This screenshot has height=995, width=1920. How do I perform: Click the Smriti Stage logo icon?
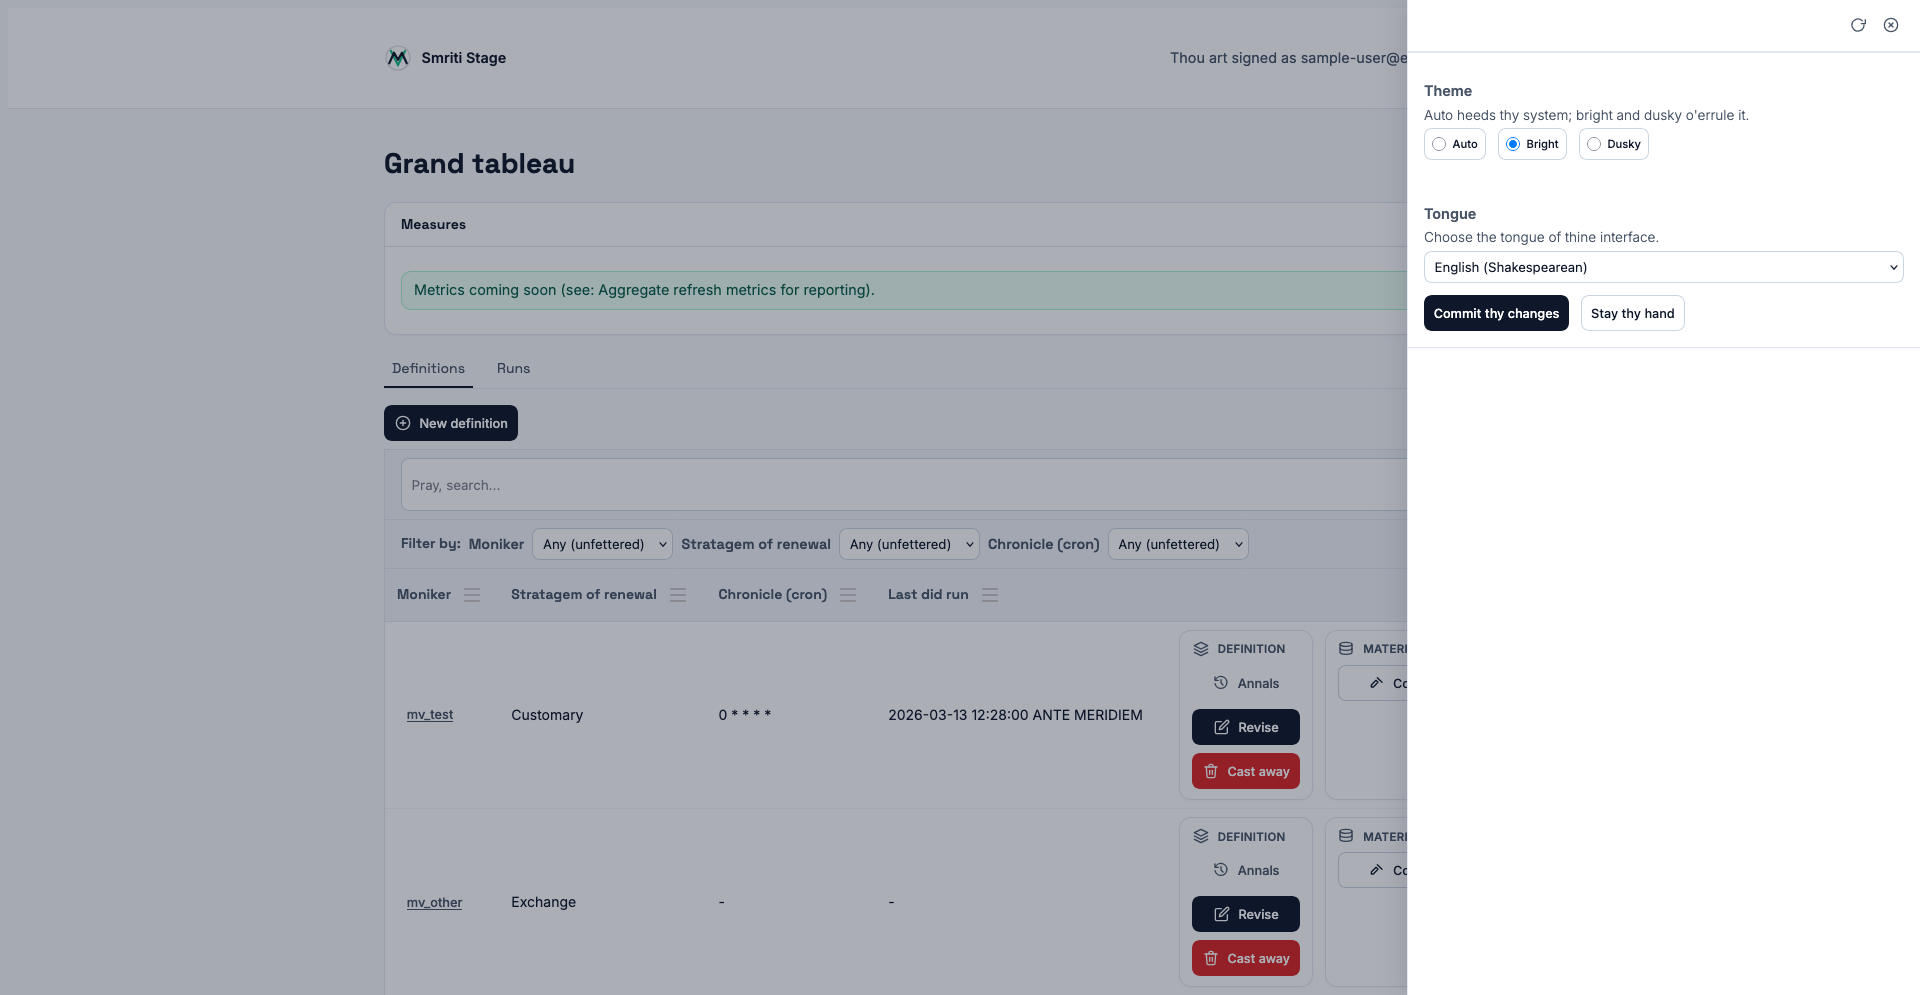398,58
